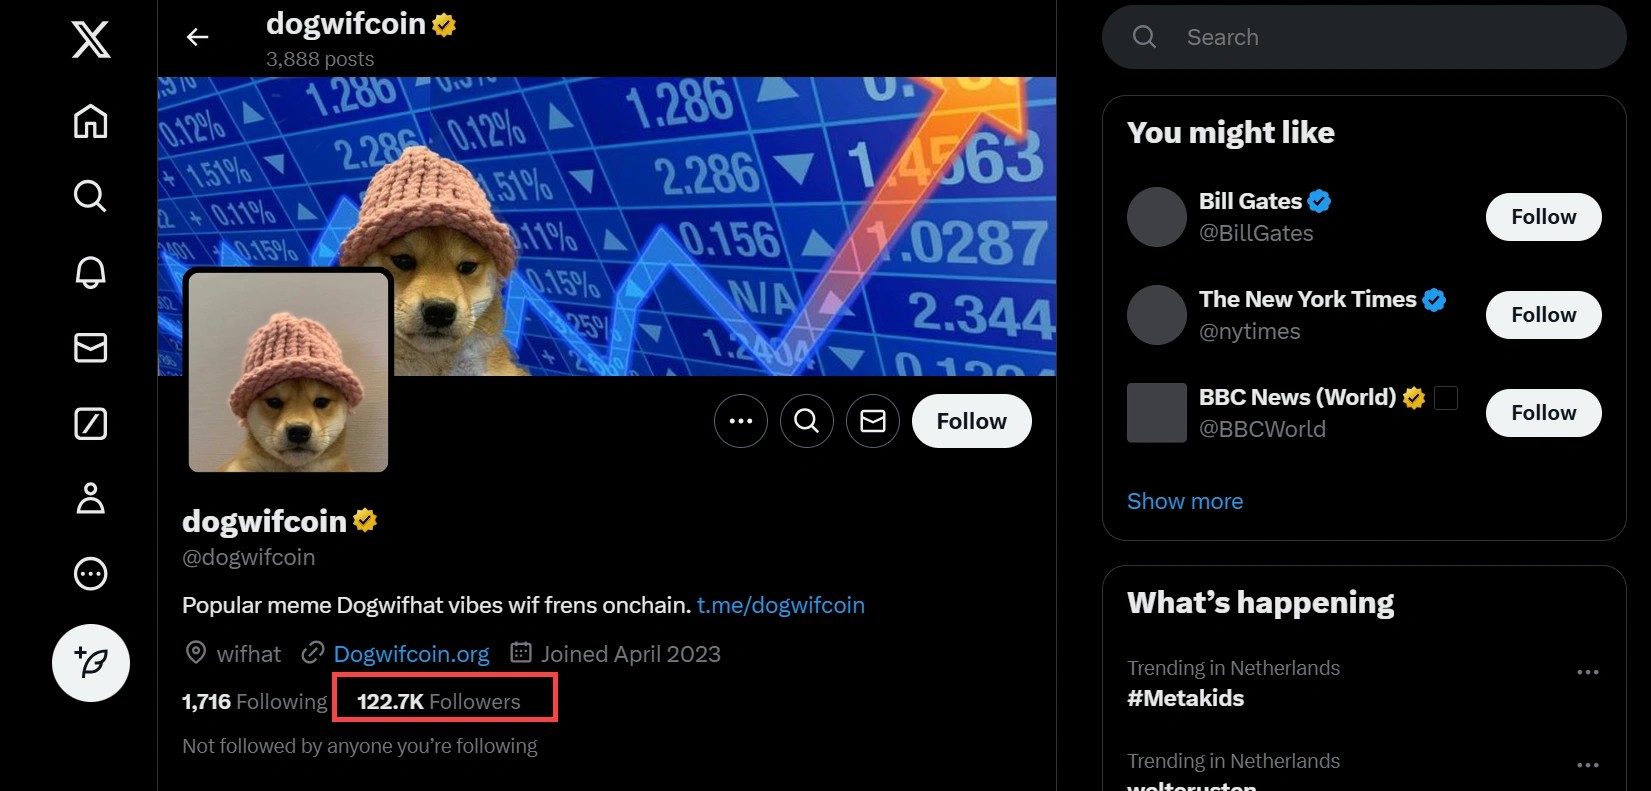
Task: Open the Profile icon in sidebar
Action: [x=91, y=498]
